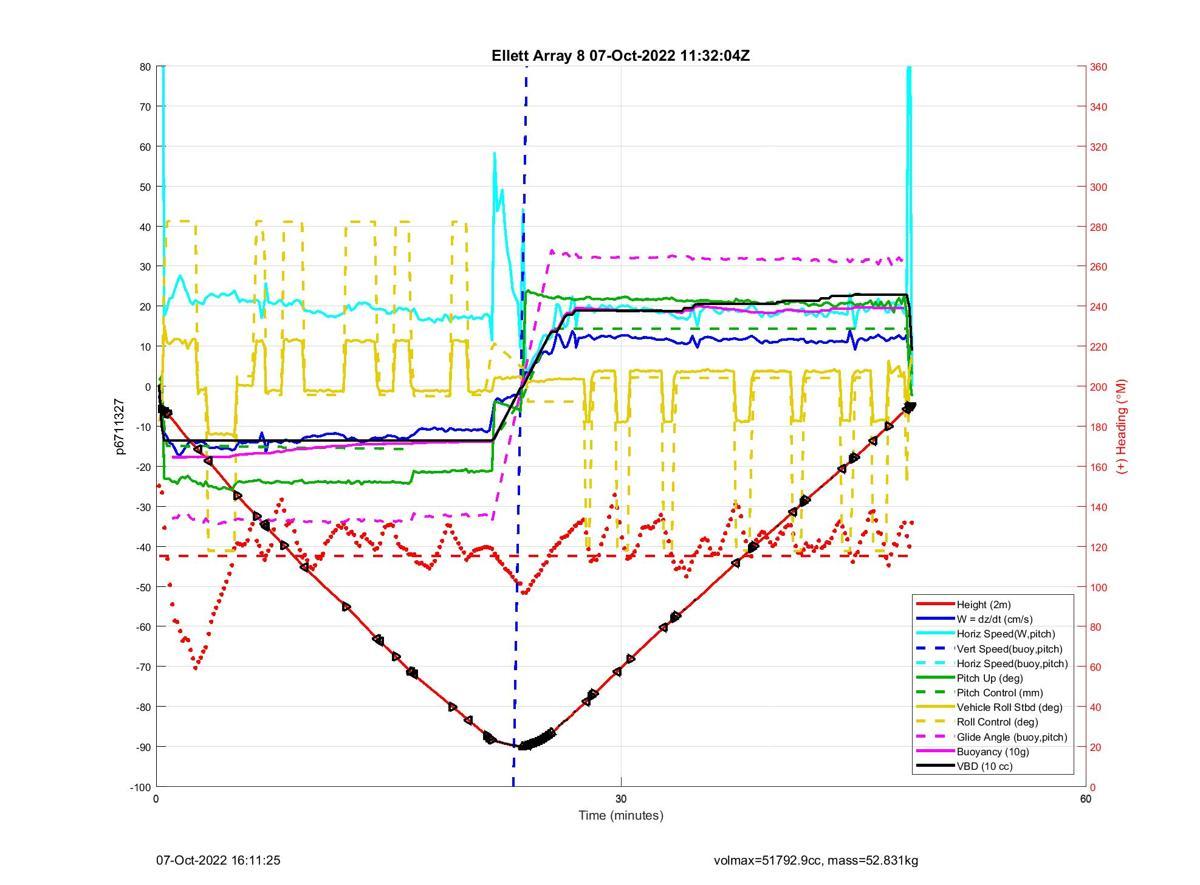The height and width of the screenshot is (885, 1200).
Task: Click the '-30' tick label on the left axis
Action: 142,507
